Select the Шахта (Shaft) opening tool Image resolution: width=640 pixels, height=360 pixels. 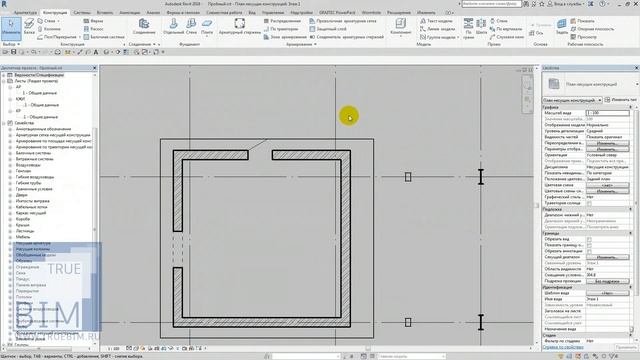point(481,27)
